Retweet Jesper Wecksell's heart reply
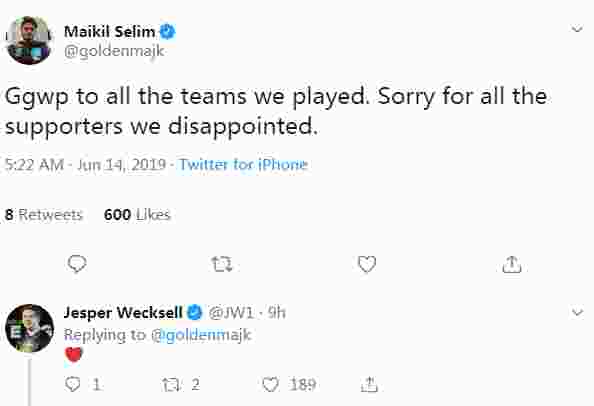Image resolution: width=594 pixels, height=406 pixels. click(171, 385)
